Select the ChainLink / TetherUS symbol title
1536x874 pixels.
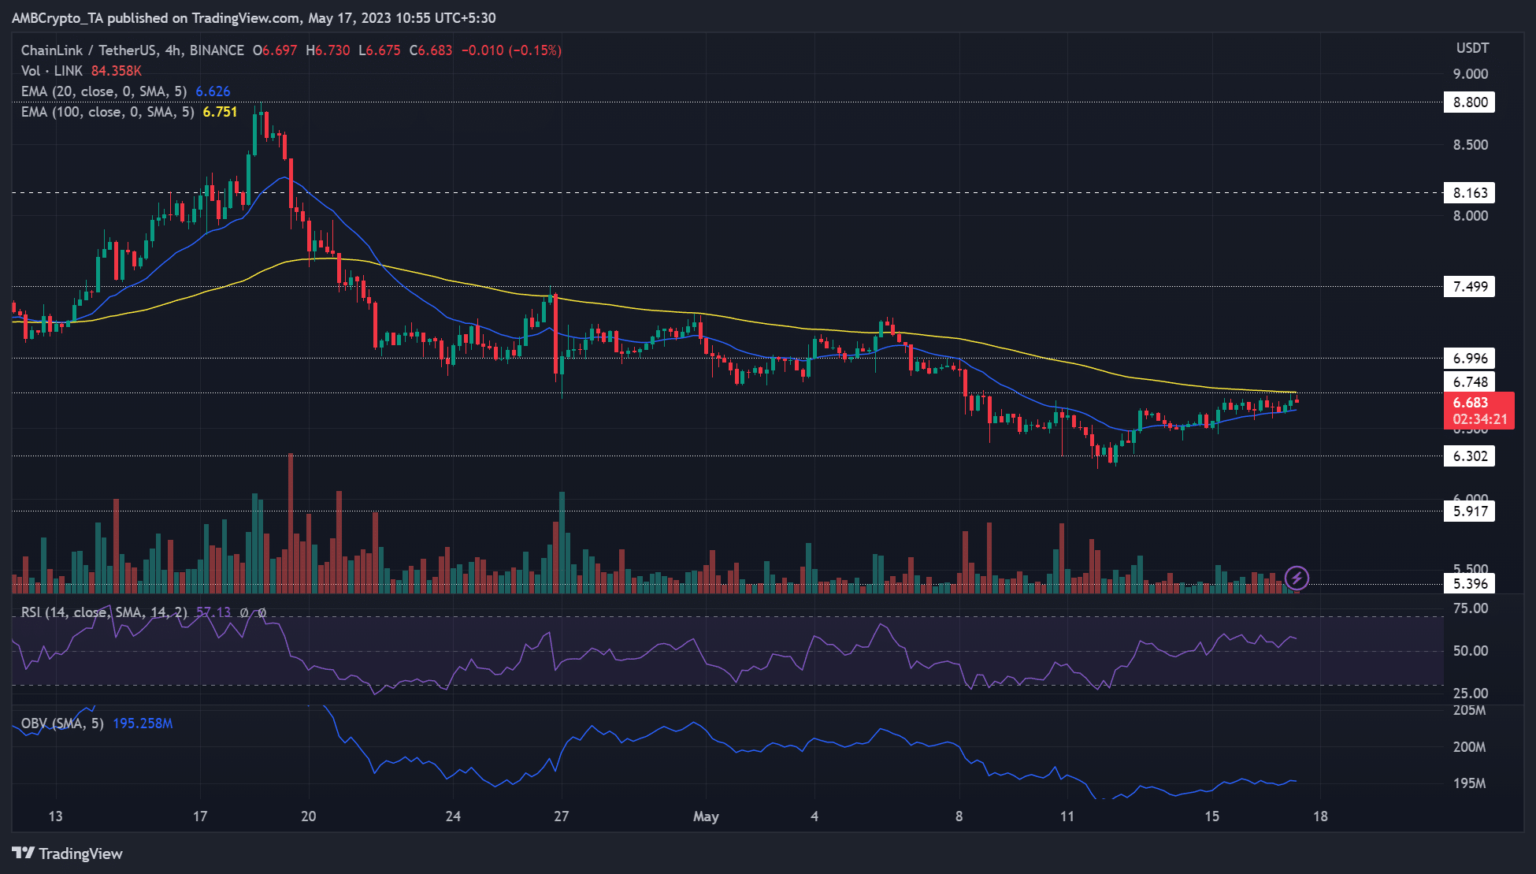132,50
